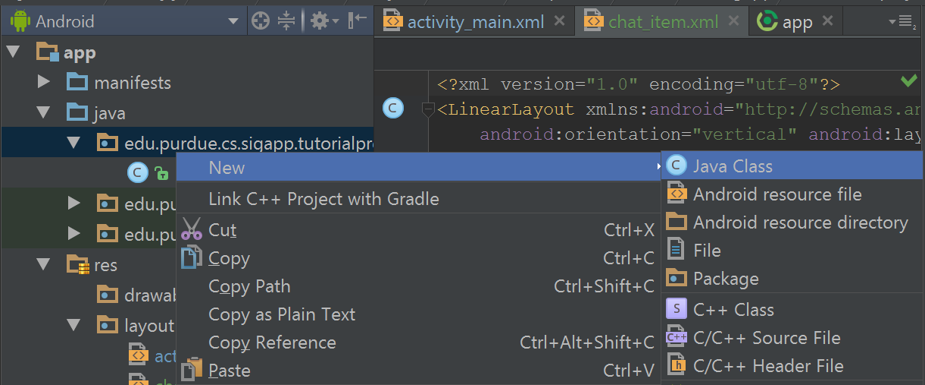
Task: Click the app module folder icon
Action: click(47, 52)
